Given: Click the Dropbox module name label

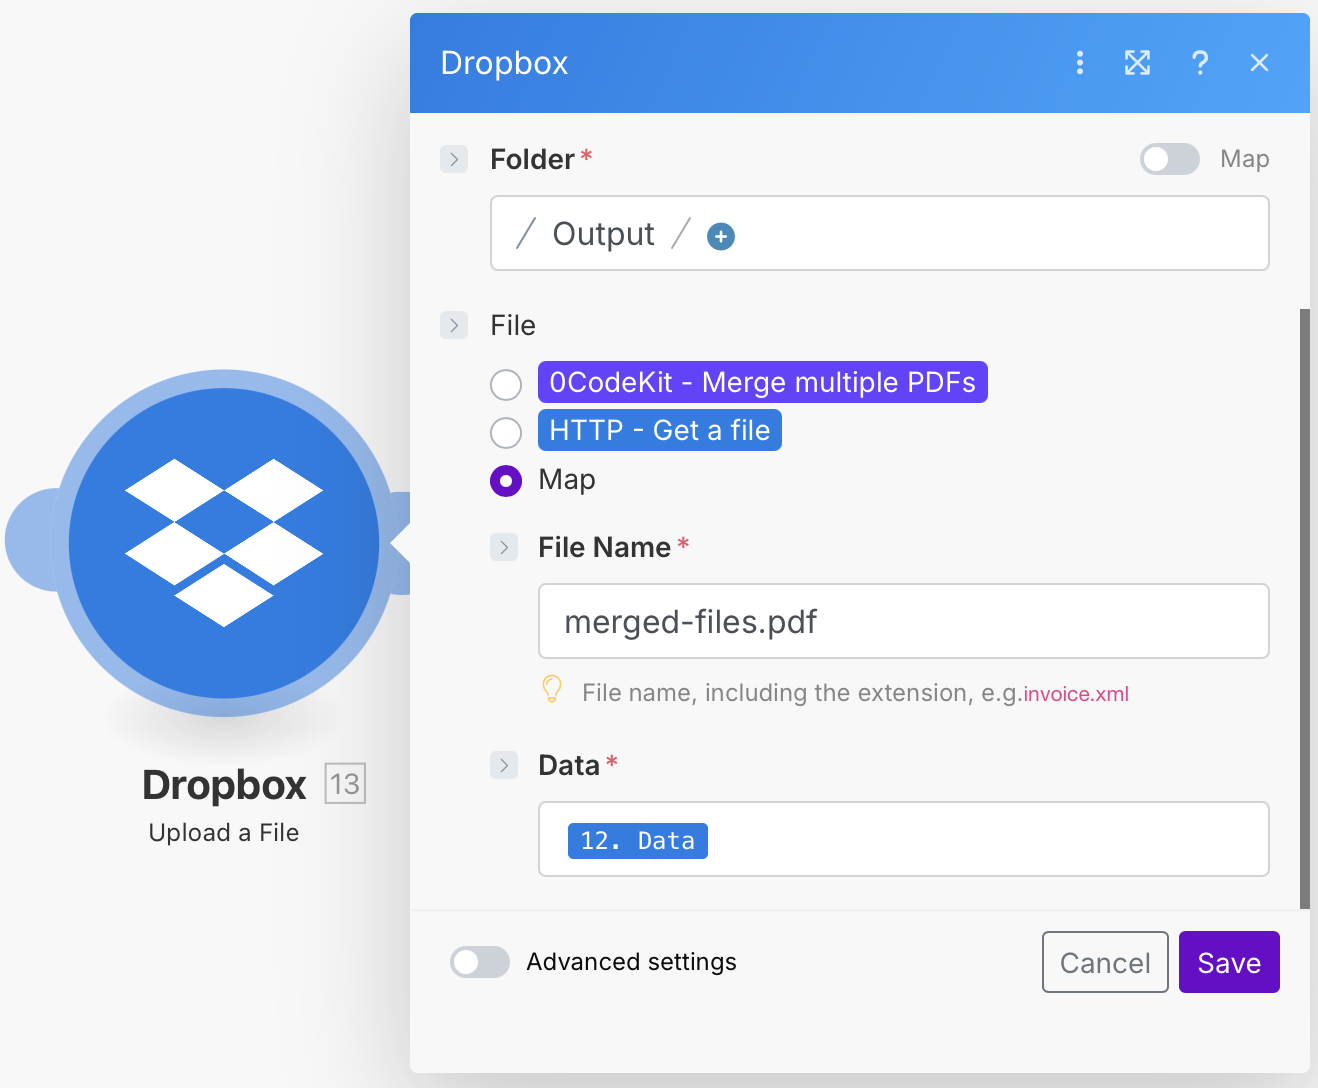Looking at the screenshot, I should [x=224, y=785].
